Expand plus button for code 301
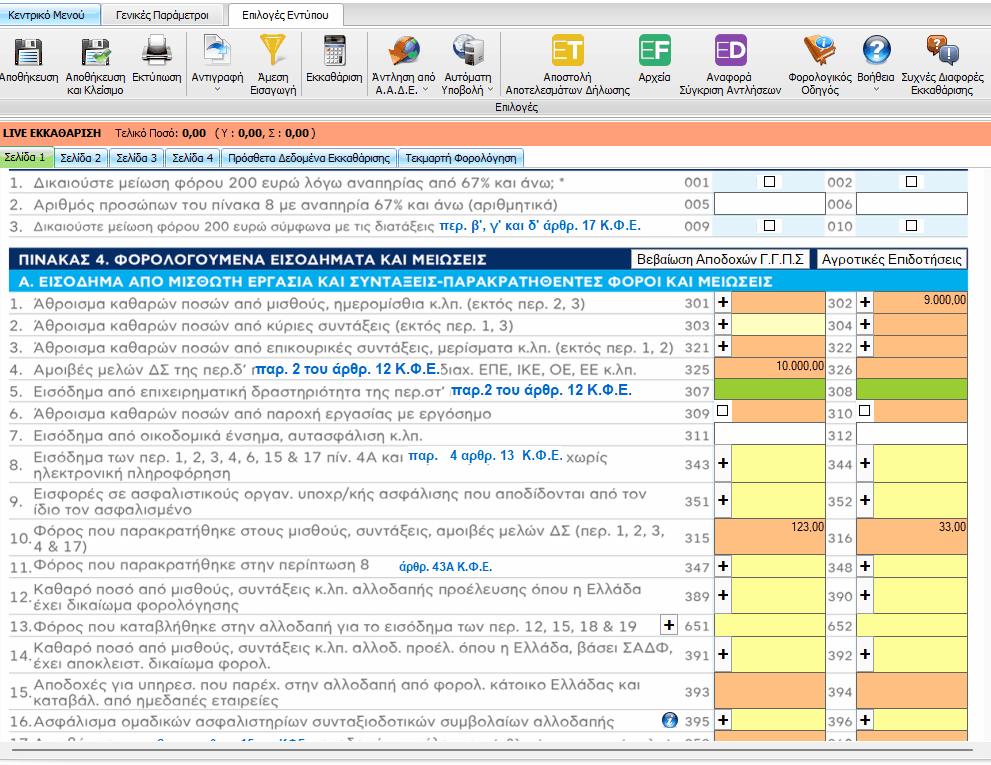Image resolution: width=991 pixels, height=765 pixels. click(x=723, y=302)
